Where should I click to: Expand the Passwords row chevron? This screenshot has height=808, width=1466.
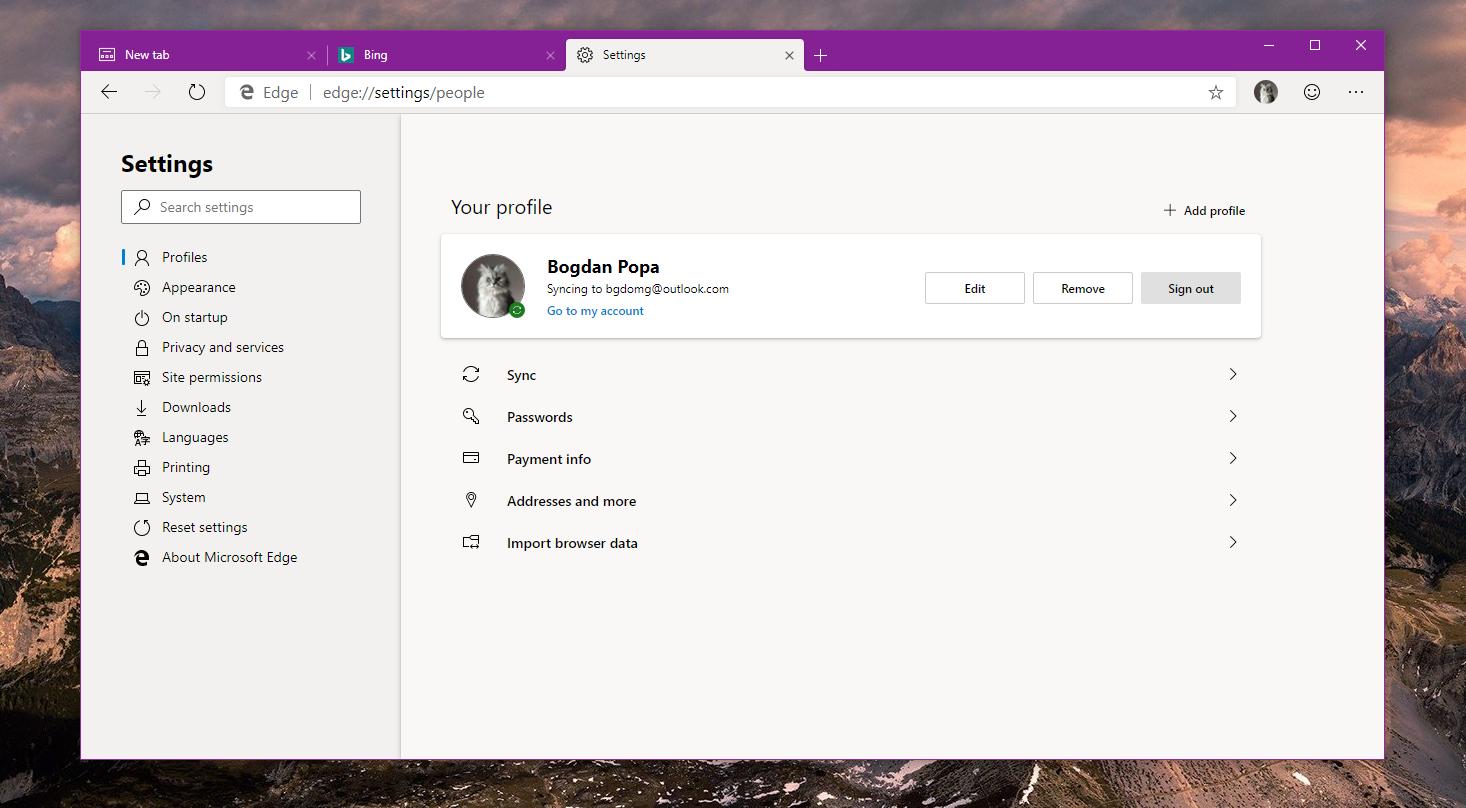coord(1232,416)
